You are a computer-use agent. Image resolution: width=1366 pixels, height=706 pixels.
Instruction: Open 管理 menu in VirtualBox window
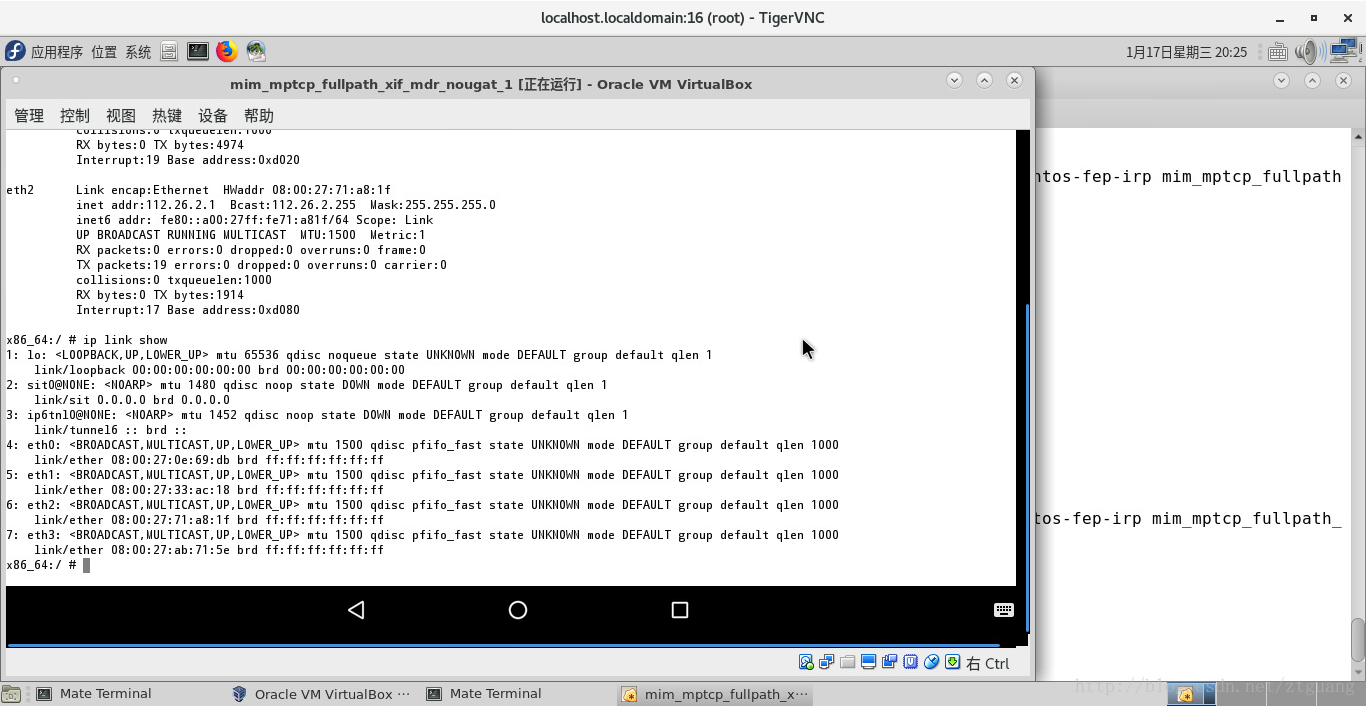(29, 116)
